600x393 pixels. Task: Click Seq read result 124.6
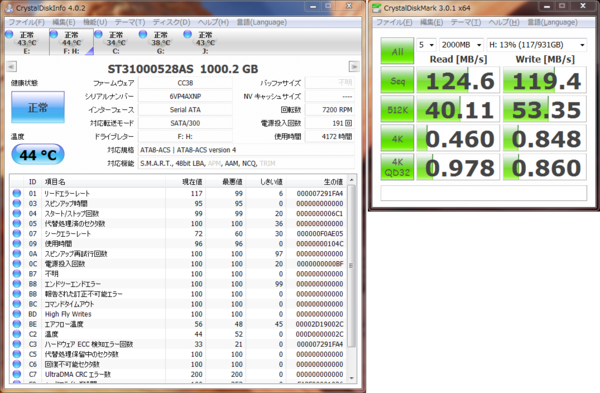458,80
